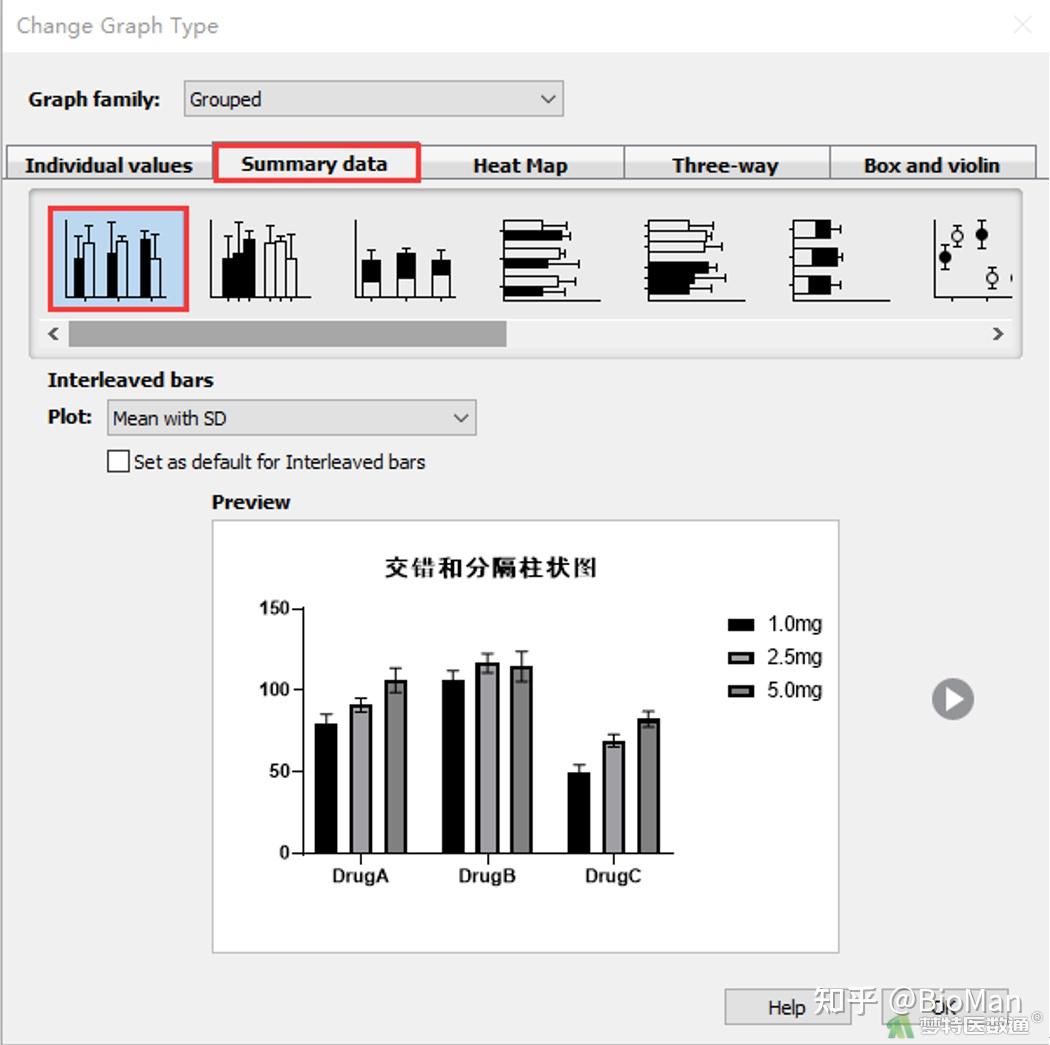Switch to the Heat Map tab
The height and width of the screenshot is (1045, 1050).
click(x=520, y=164)
